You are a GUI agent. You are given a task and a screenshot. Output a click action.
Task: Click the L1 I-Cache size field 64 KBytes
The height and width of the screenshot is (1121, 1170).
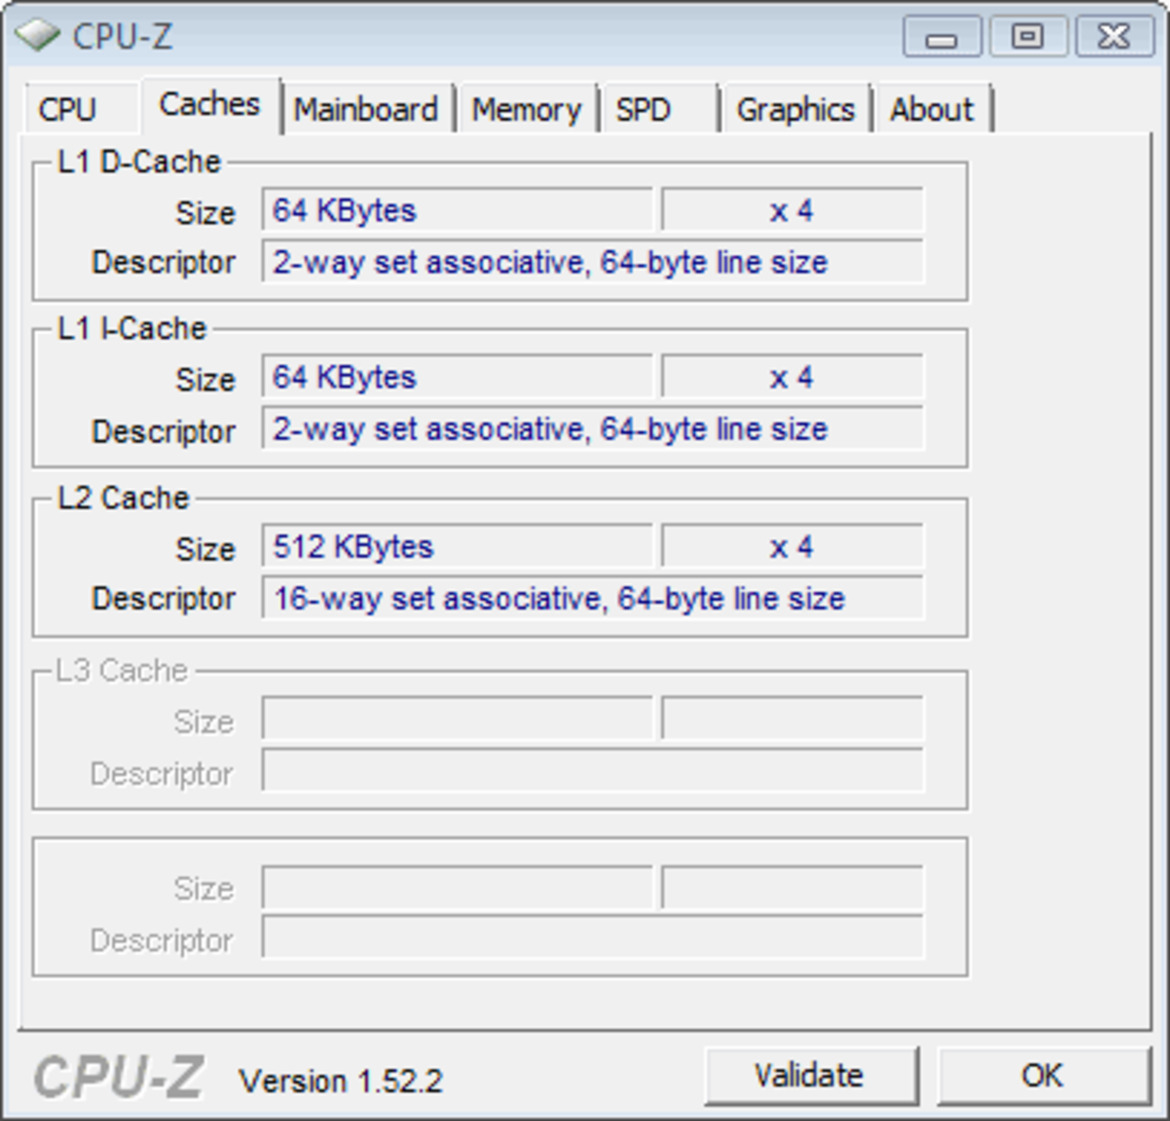point(457,376)
